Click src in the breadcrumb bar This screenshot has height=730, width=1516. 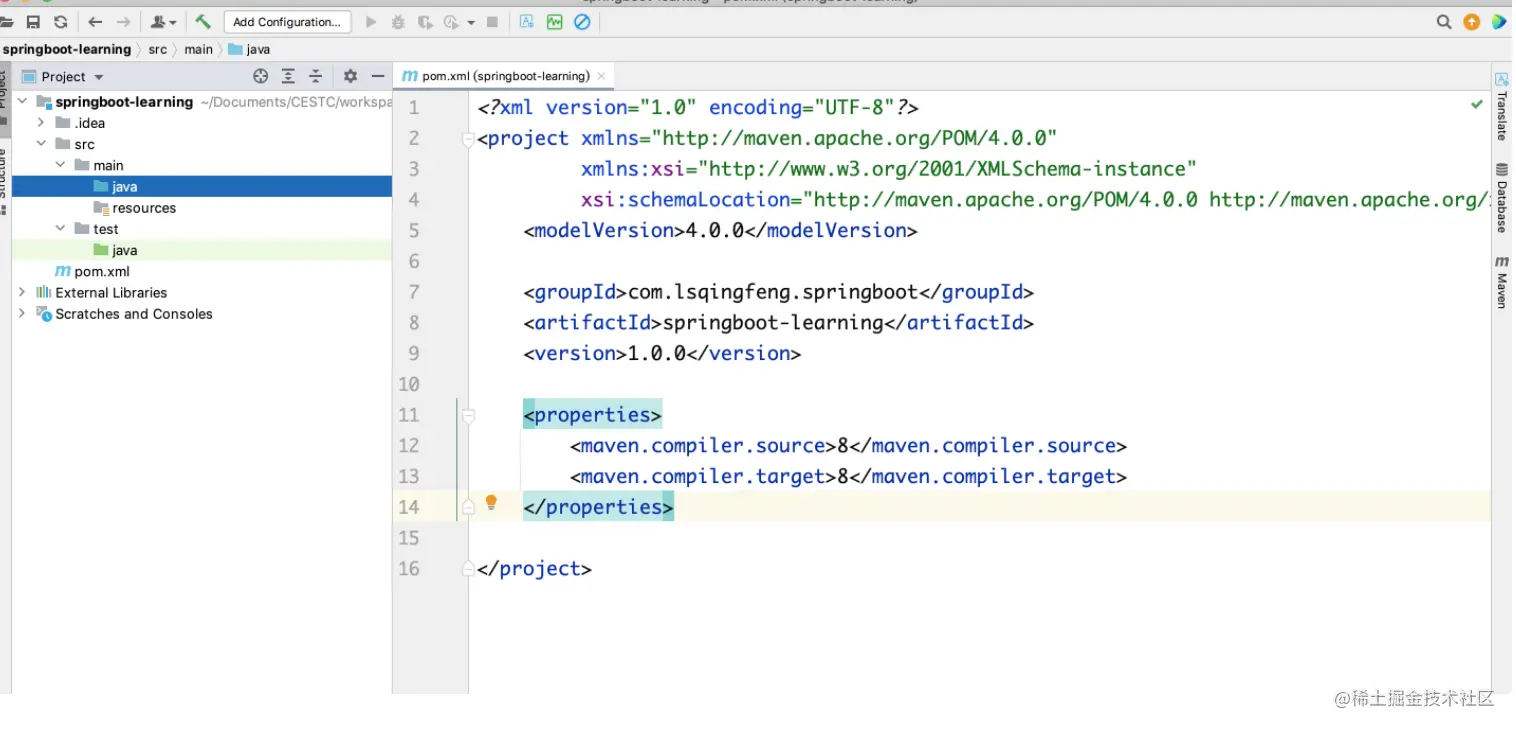pos(158,49)
